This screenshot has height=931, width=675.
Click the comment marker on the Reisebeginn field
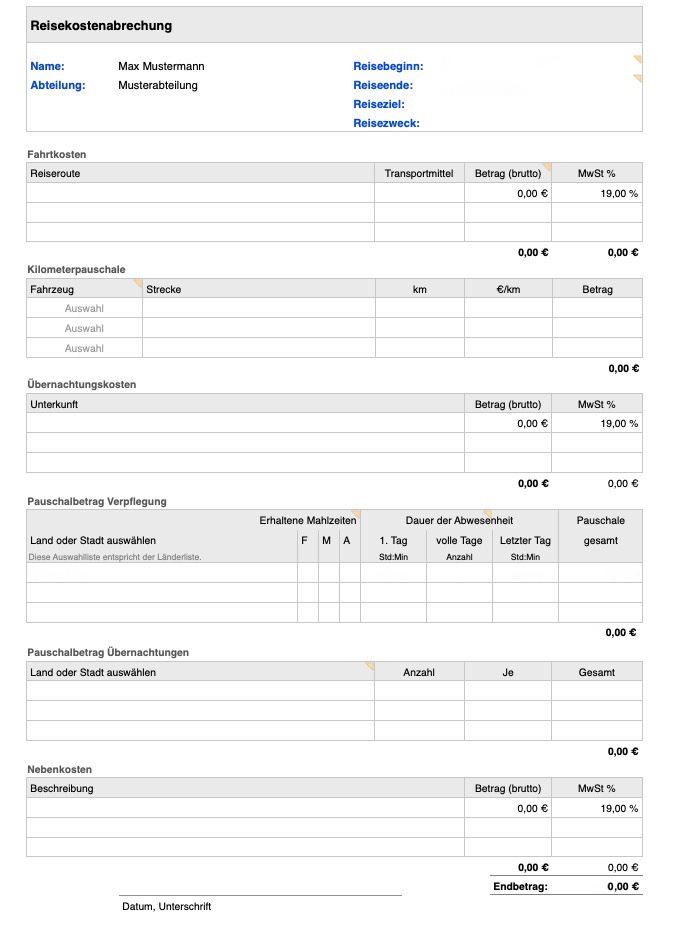[638, 60]
